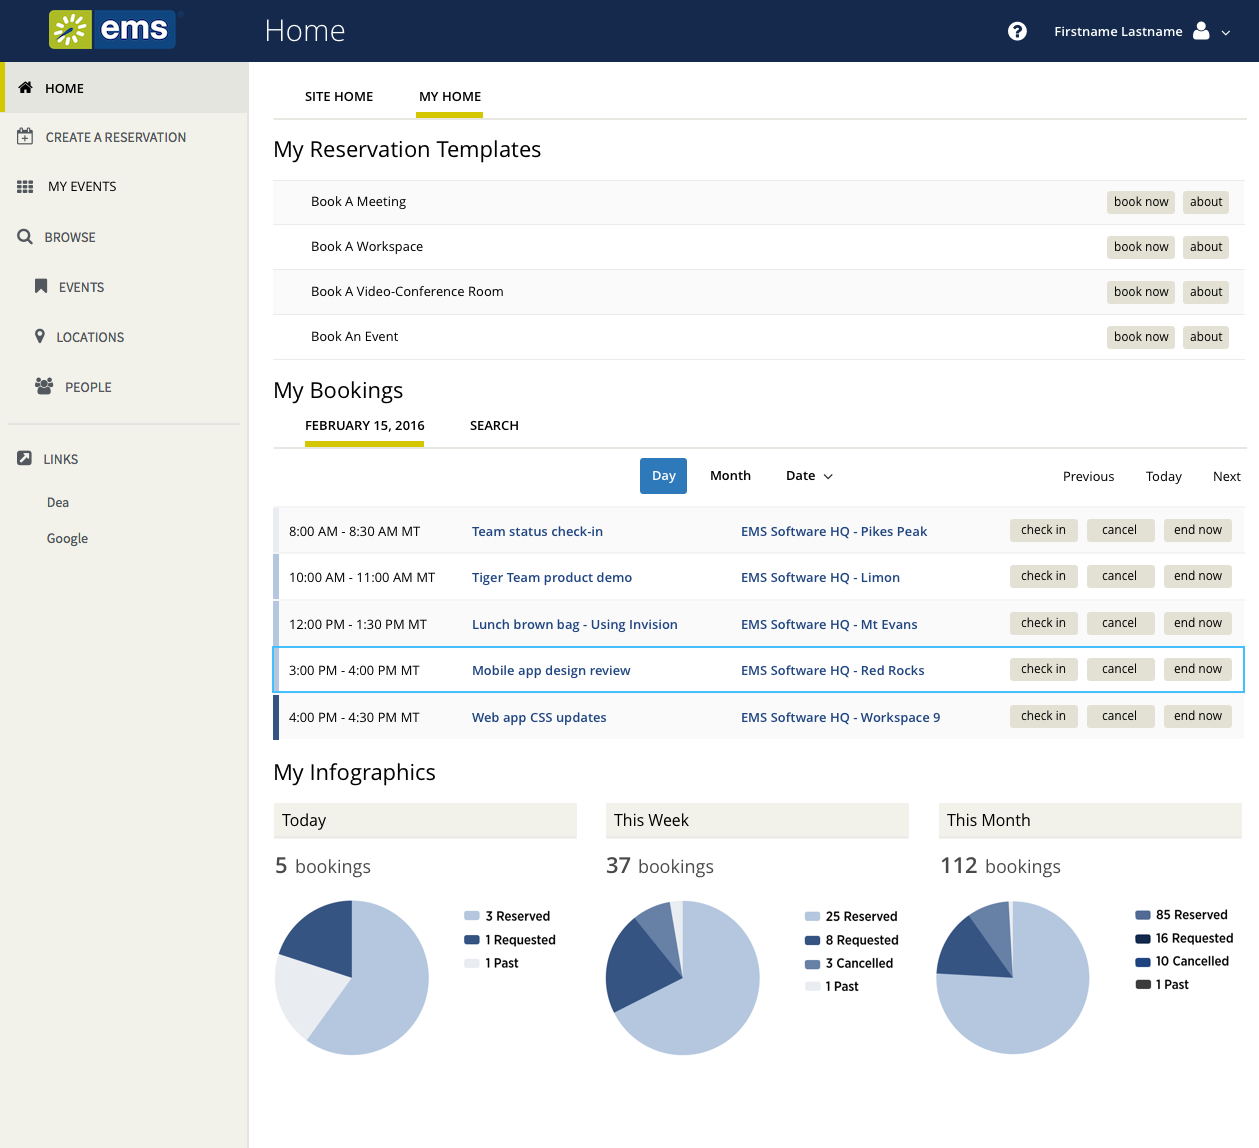Click the Create A Reservation calendar icon

pyautogui.click(x=25, y=137)
